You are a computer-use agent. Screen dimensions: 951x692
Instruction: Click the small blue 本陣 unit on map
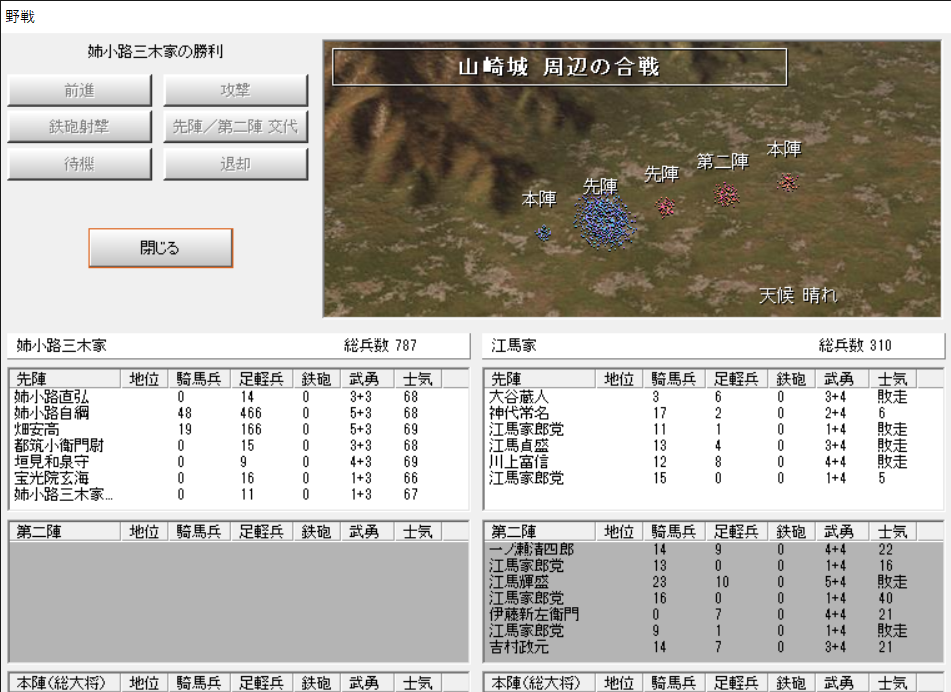click(x=543, y=233)
